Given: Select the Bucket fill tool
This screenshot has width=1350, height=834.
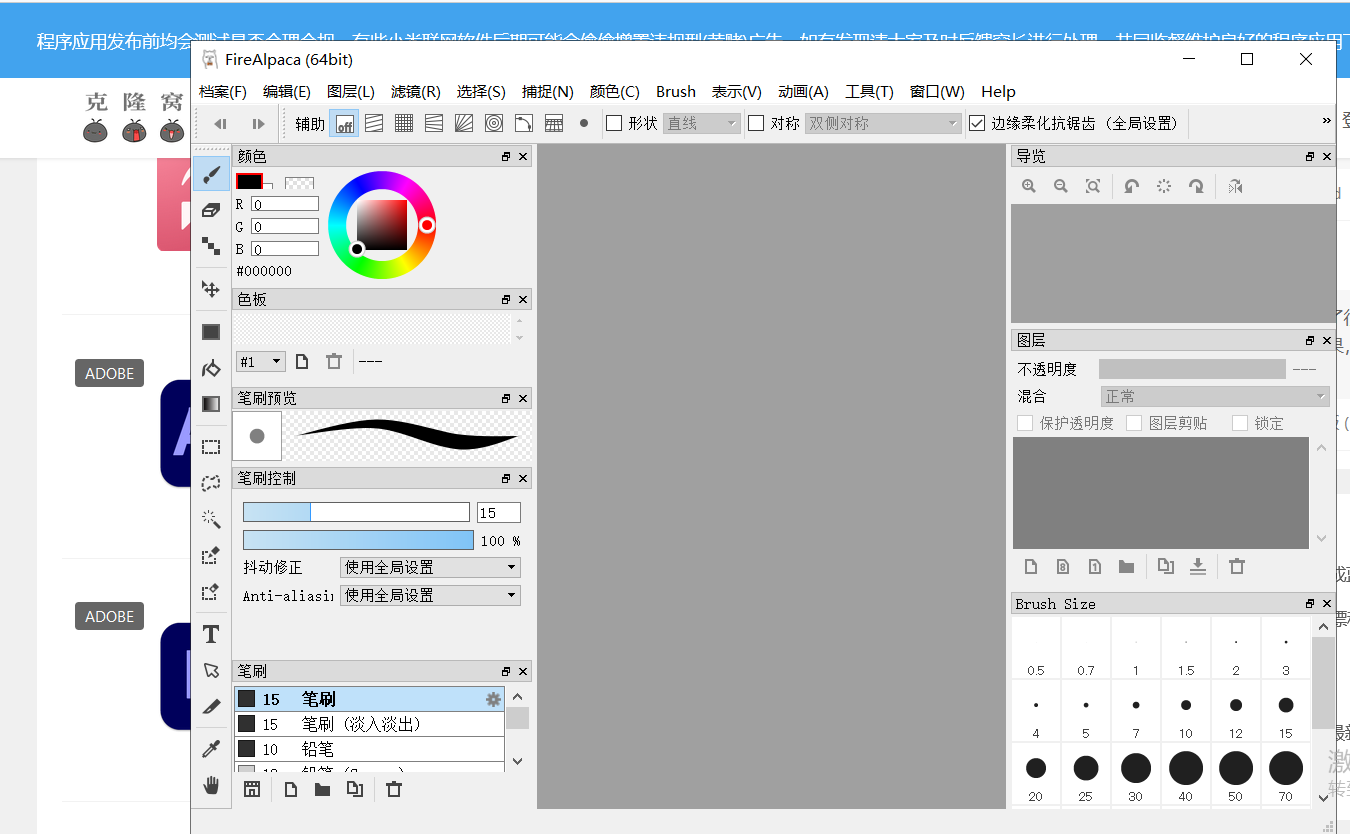Looking at the screenshot, I should [x=211, y=369].
